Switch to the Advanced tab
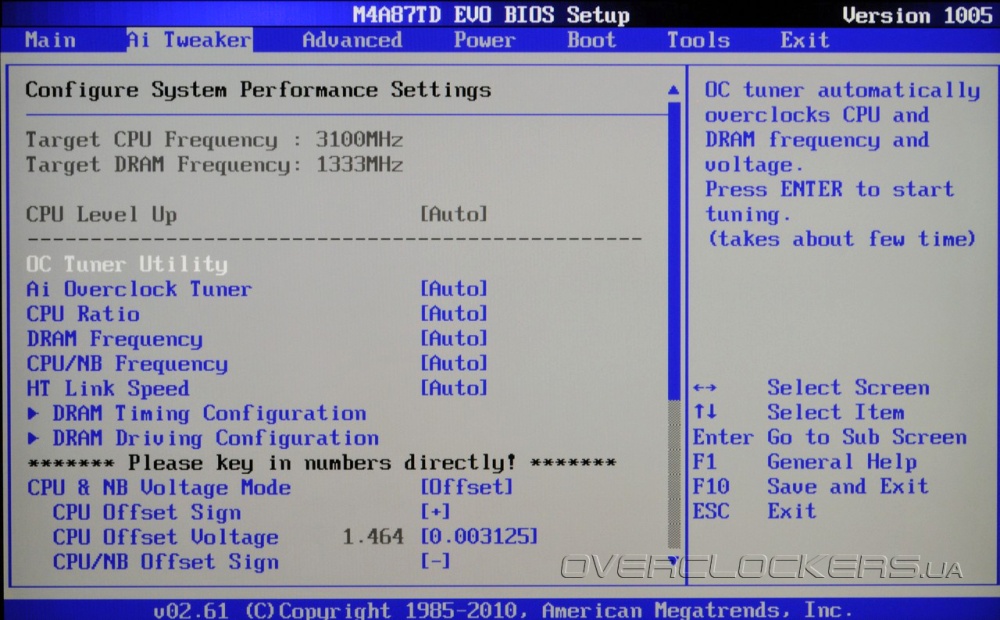1000x620 pixels. click(352, 40)
